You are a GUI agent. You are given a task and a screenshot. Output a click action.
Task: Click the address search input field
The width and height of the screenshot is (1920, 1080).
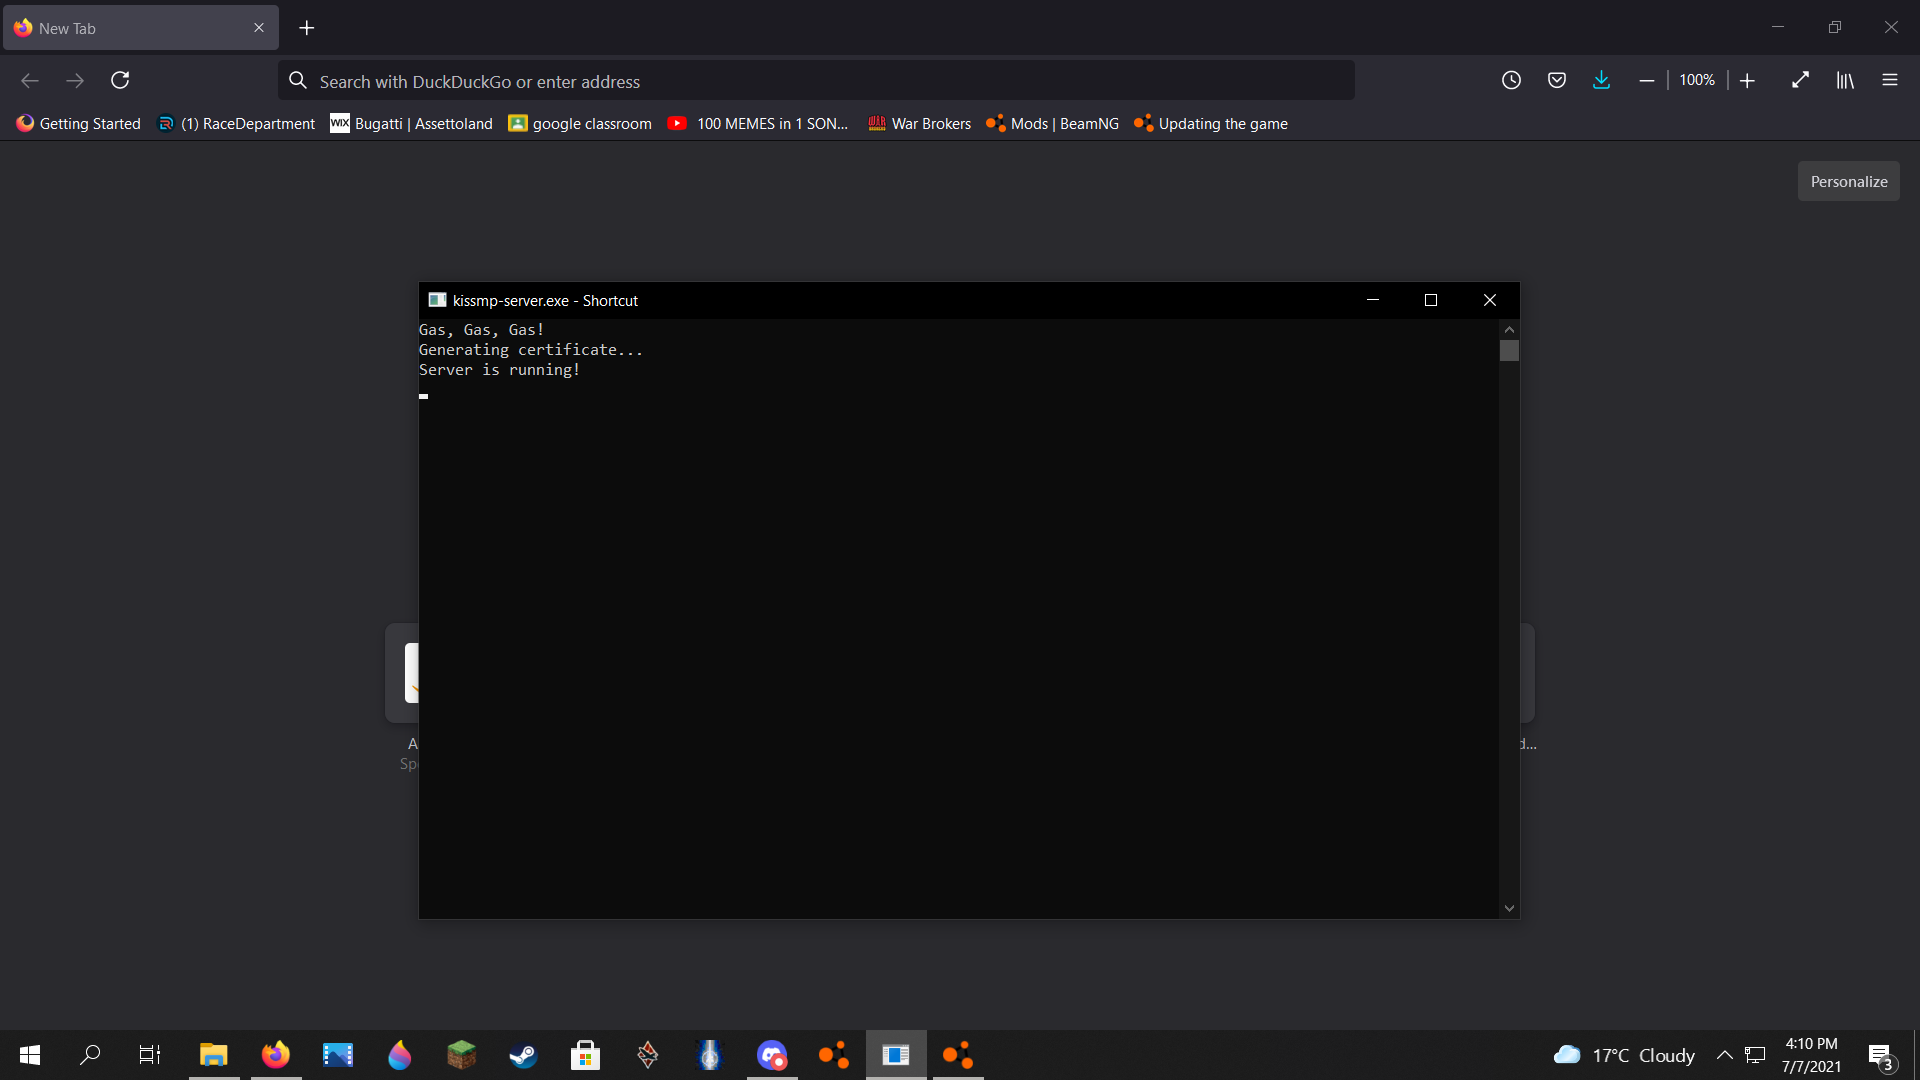(x=815, y=81)
